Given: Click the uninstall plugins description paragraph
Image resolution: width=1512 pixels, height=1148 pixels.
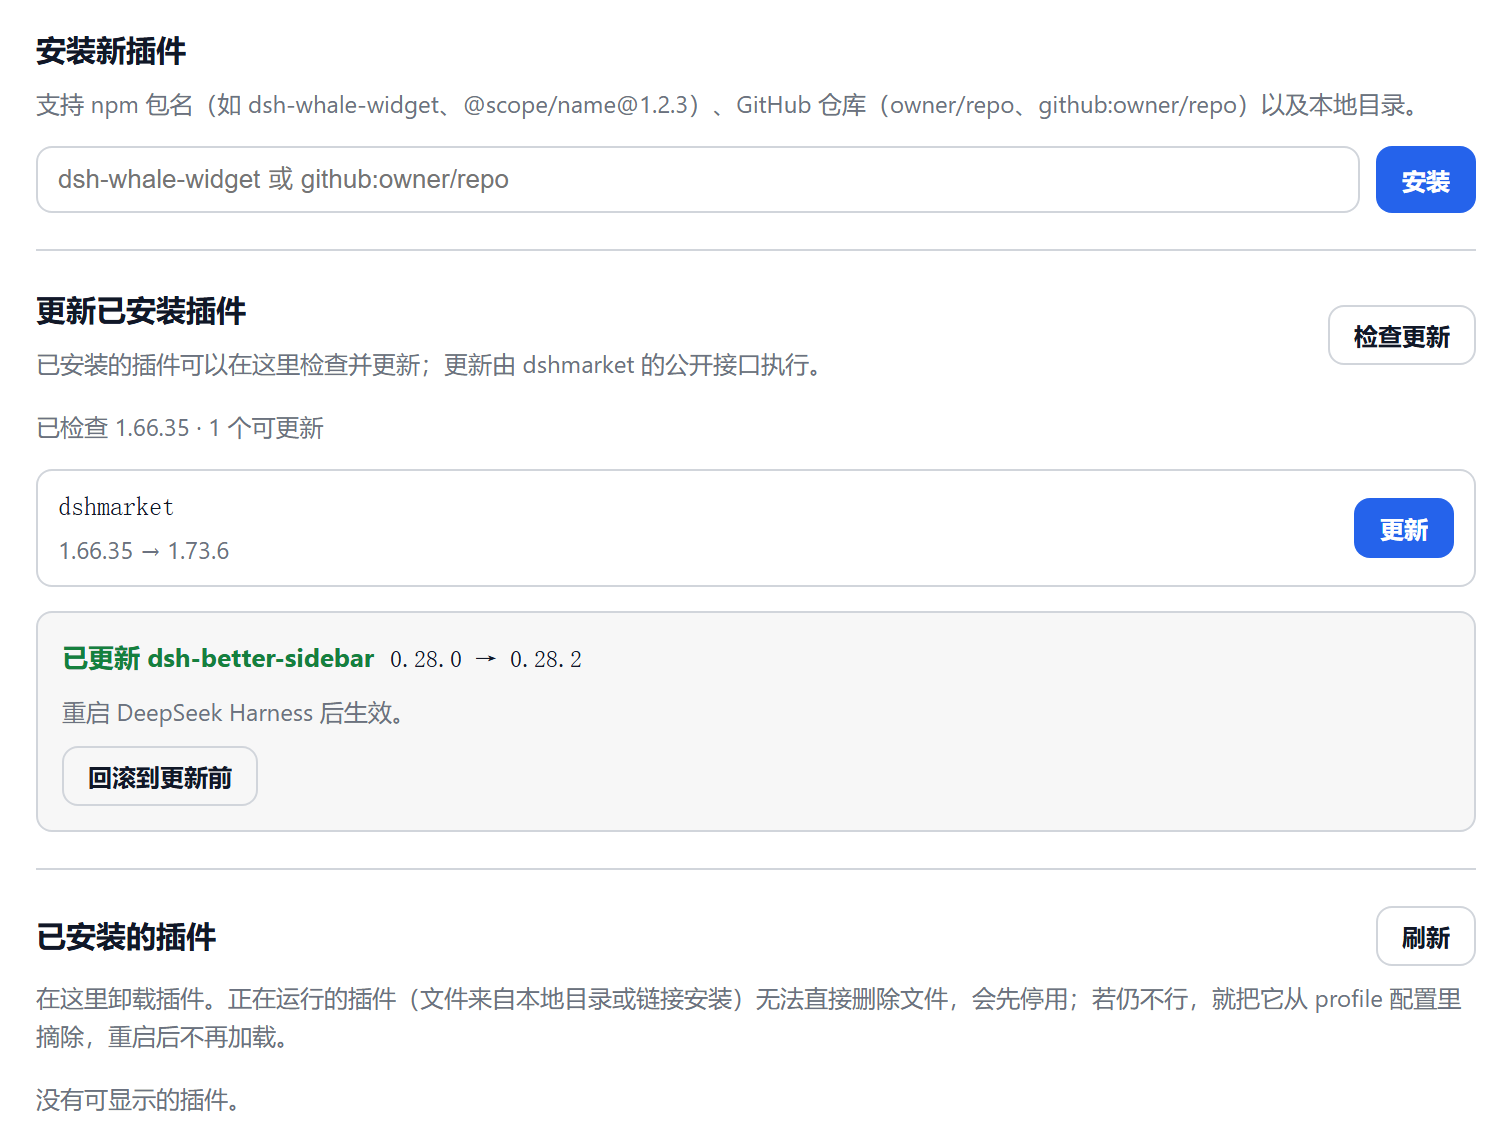Looking at the screenshot, I should point(749,1018).
